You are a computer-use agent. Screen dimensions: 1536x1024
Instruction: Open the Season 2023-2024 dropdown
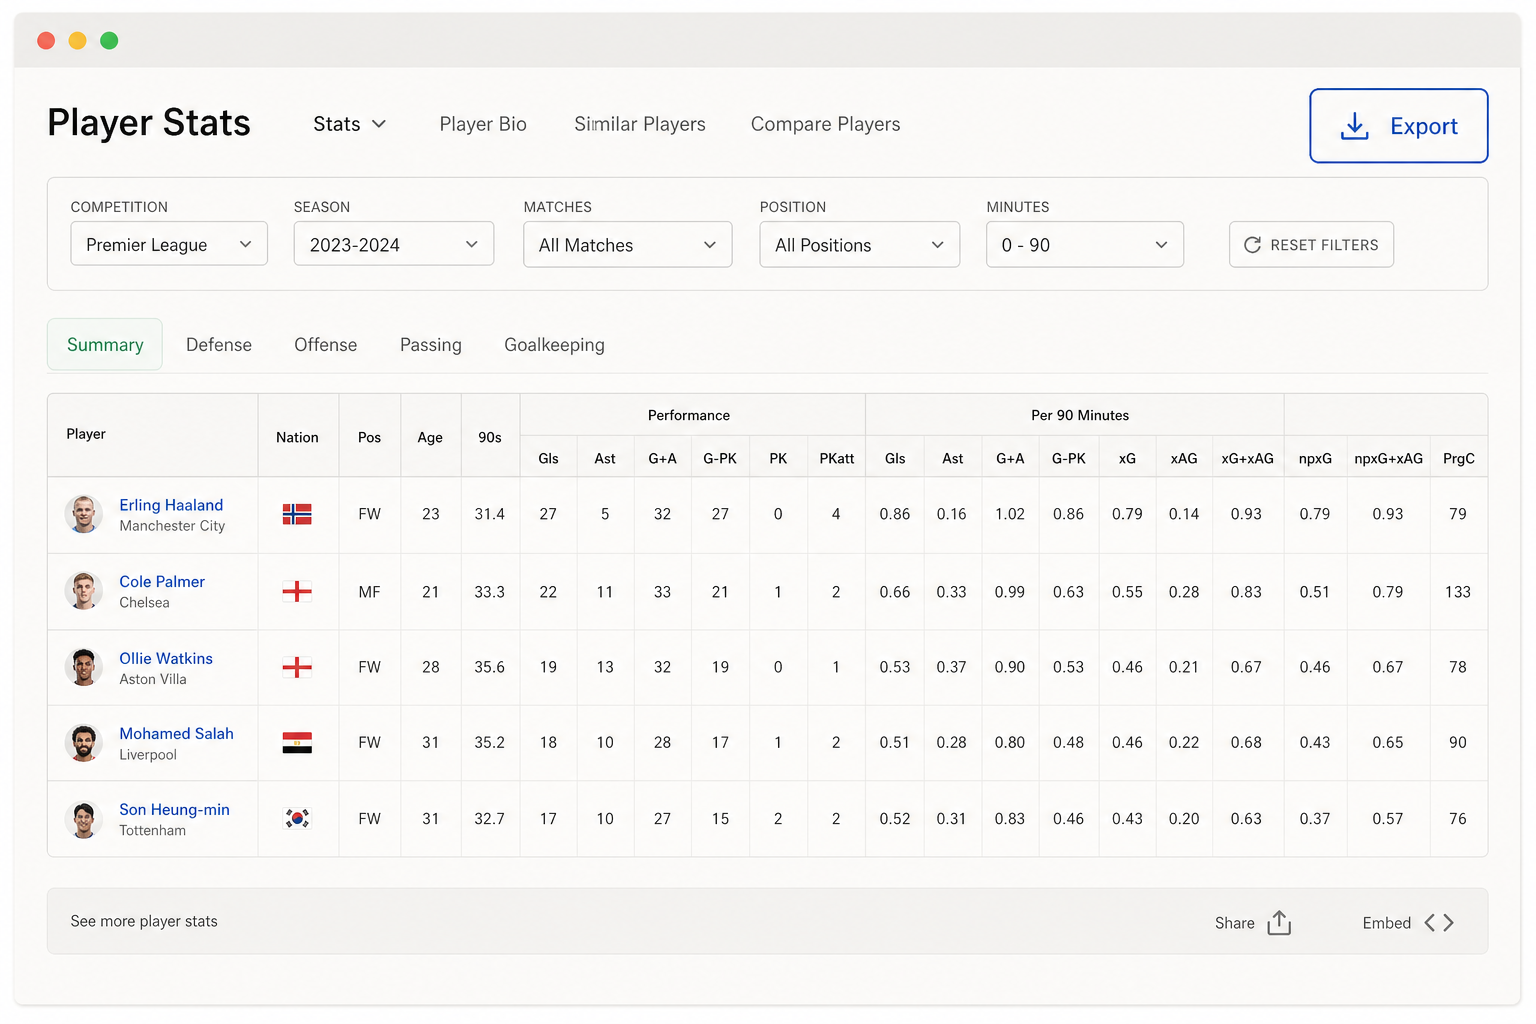coord(394,244)
